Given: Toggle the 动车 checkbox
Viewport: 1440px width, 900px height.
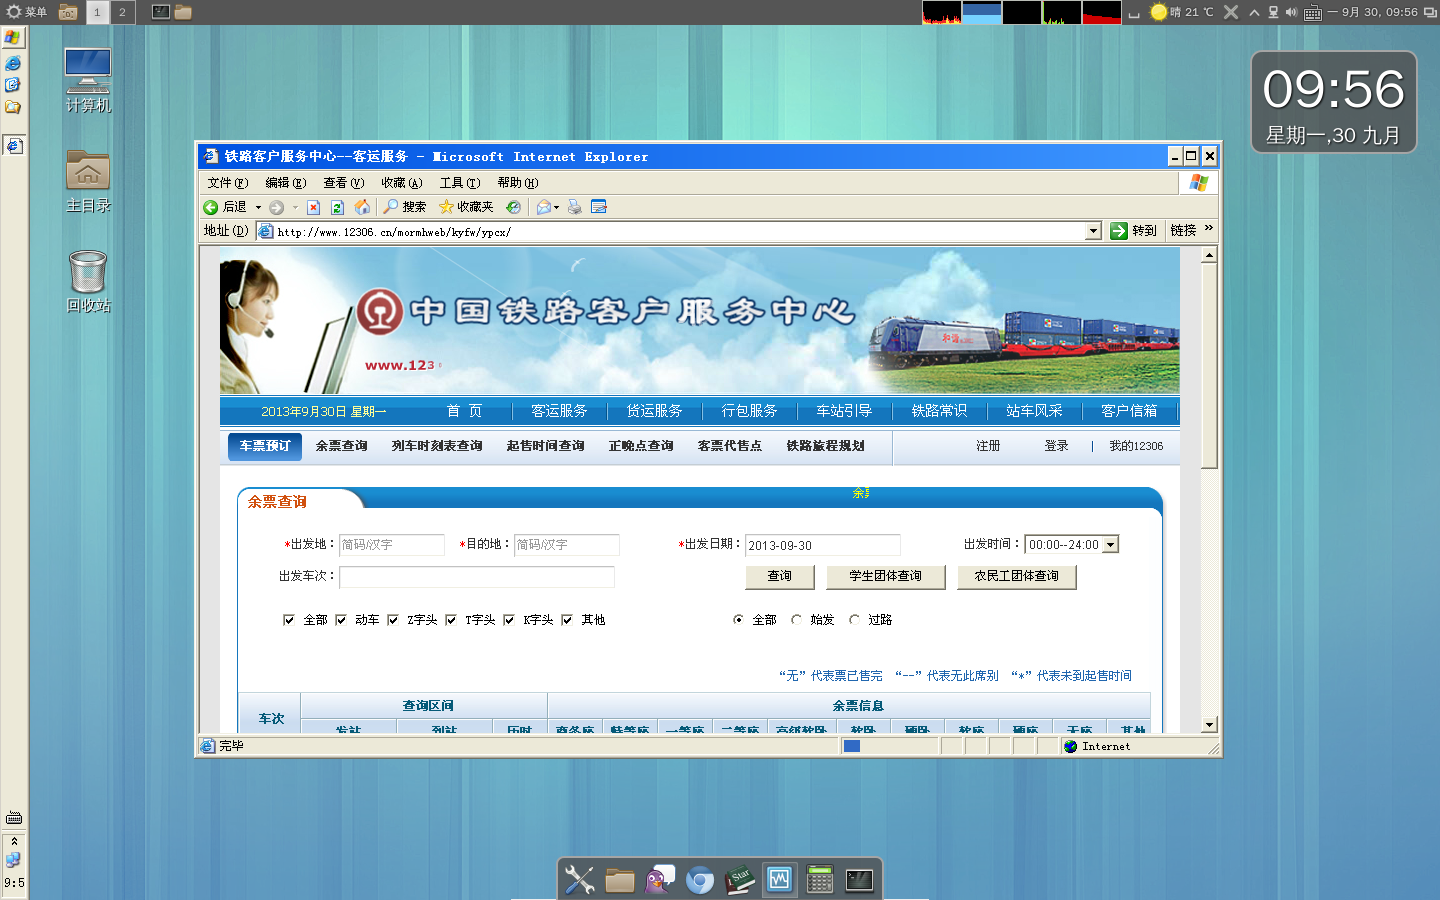Looking at the screenshot, I should pyautogui.click(x=341, y=620).
